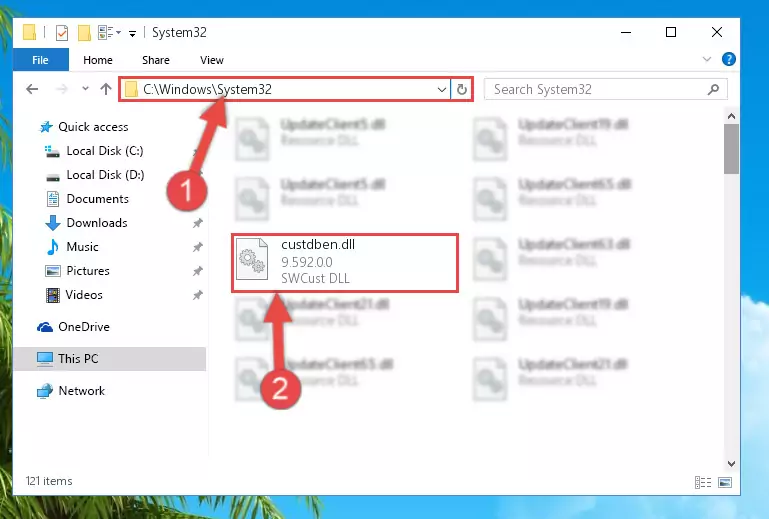This screenshot has height=519, width=769.
Task: Open the blue Help question mark icon
Action: [729, 59]
